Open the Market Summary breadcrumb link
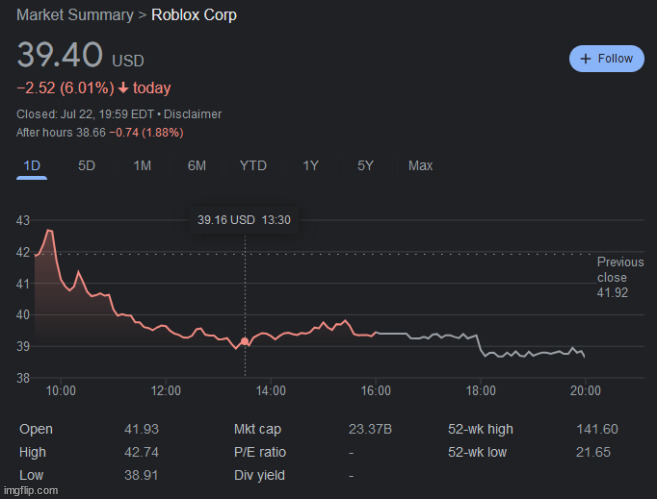The height and width of the screenshot is (499, 657). point(75,15)
